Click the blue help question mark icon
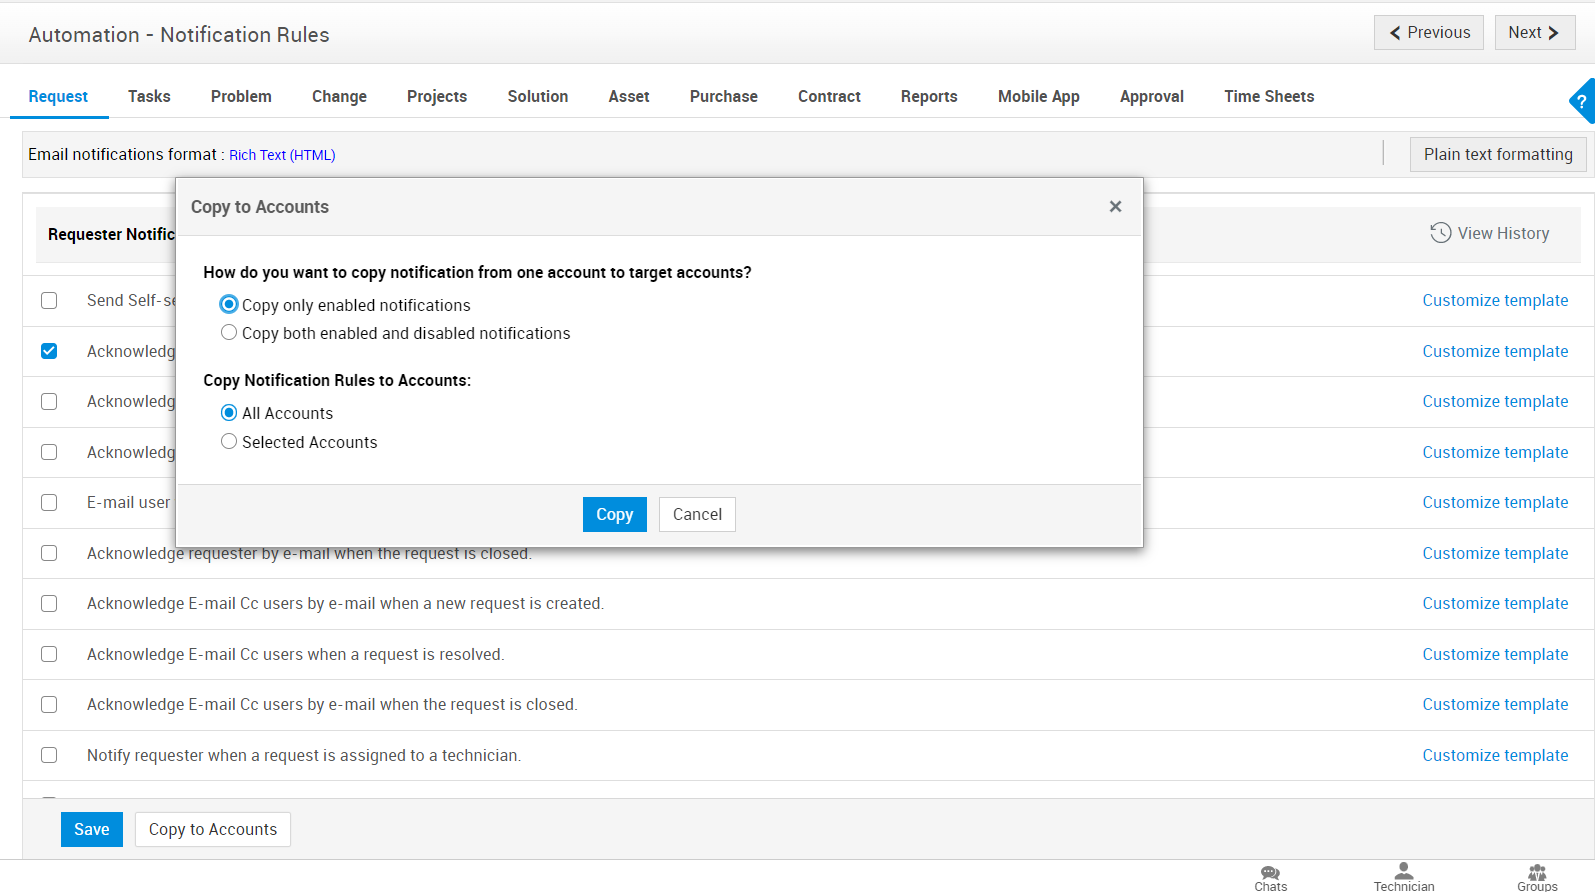 pyautogui.click(x=1582, y=101)
